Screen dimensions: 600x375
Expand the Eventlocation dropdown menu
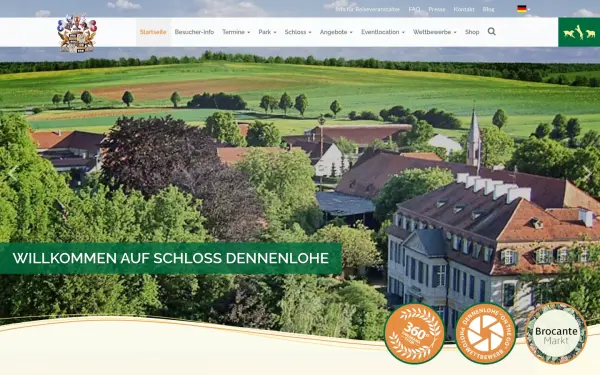tap(383, 32)
